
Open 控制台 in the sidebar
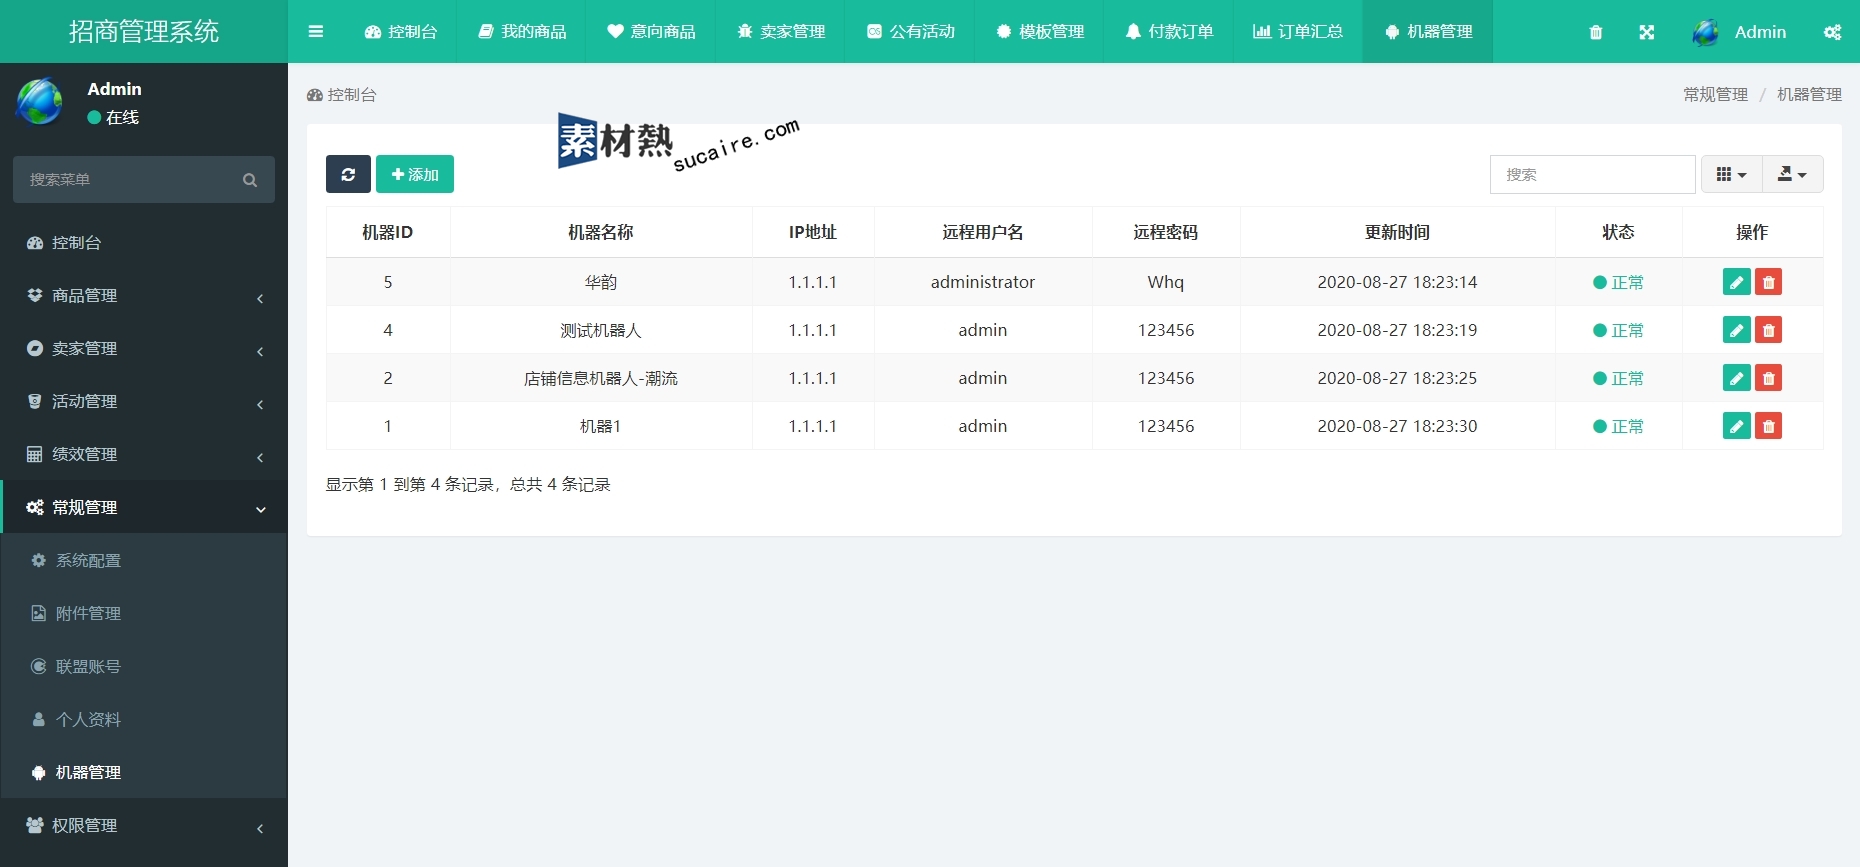click(144, 243)
